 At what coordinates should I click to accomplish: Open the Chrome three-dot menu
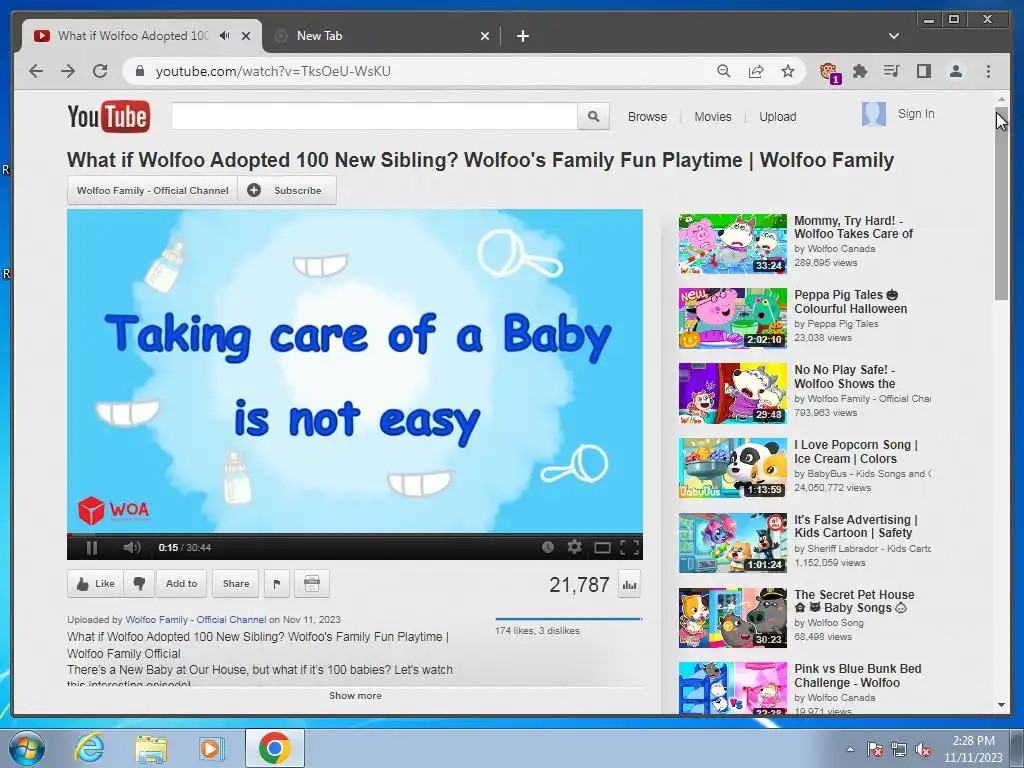[x=988, y=71]
